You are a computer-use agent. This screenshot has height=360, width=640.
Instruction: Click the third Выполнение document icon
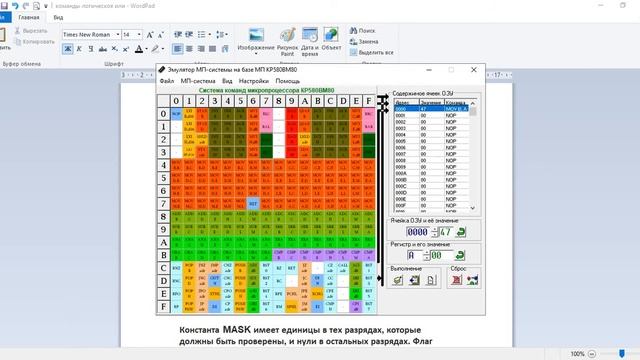(431, 280)
